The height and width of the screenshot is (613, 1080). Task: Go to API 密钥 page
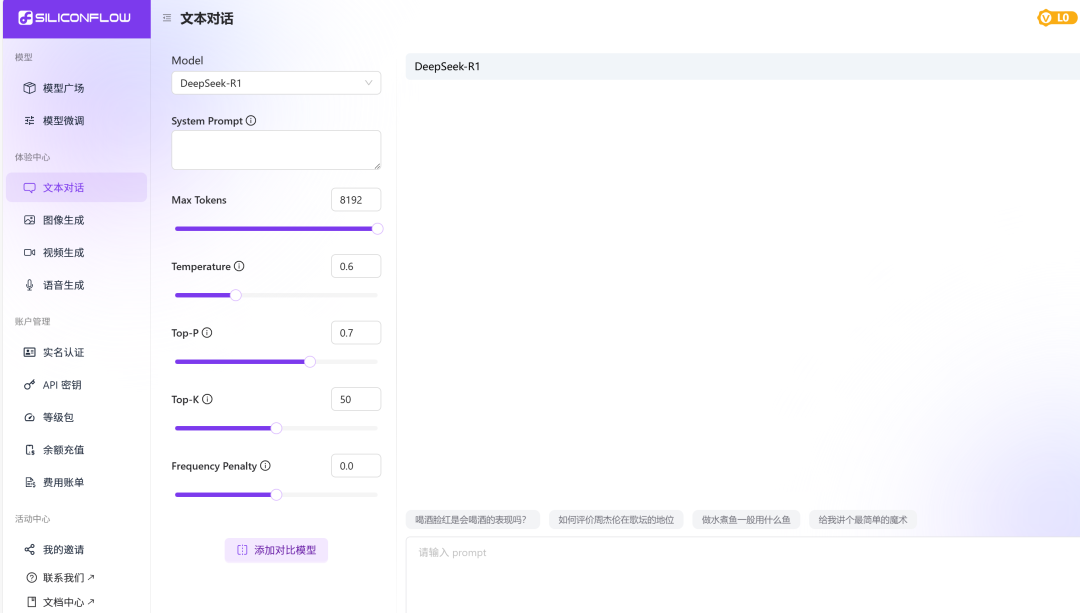[76, 384]
